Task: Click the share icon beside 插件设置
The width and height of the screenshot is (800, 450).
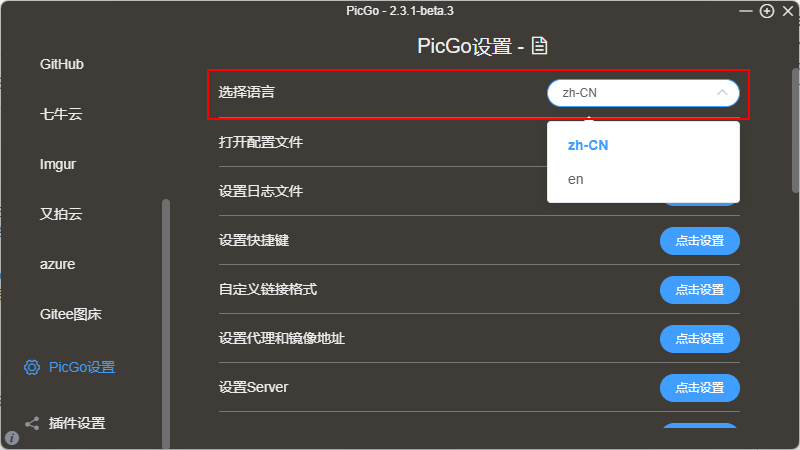Action: [32, 423]
